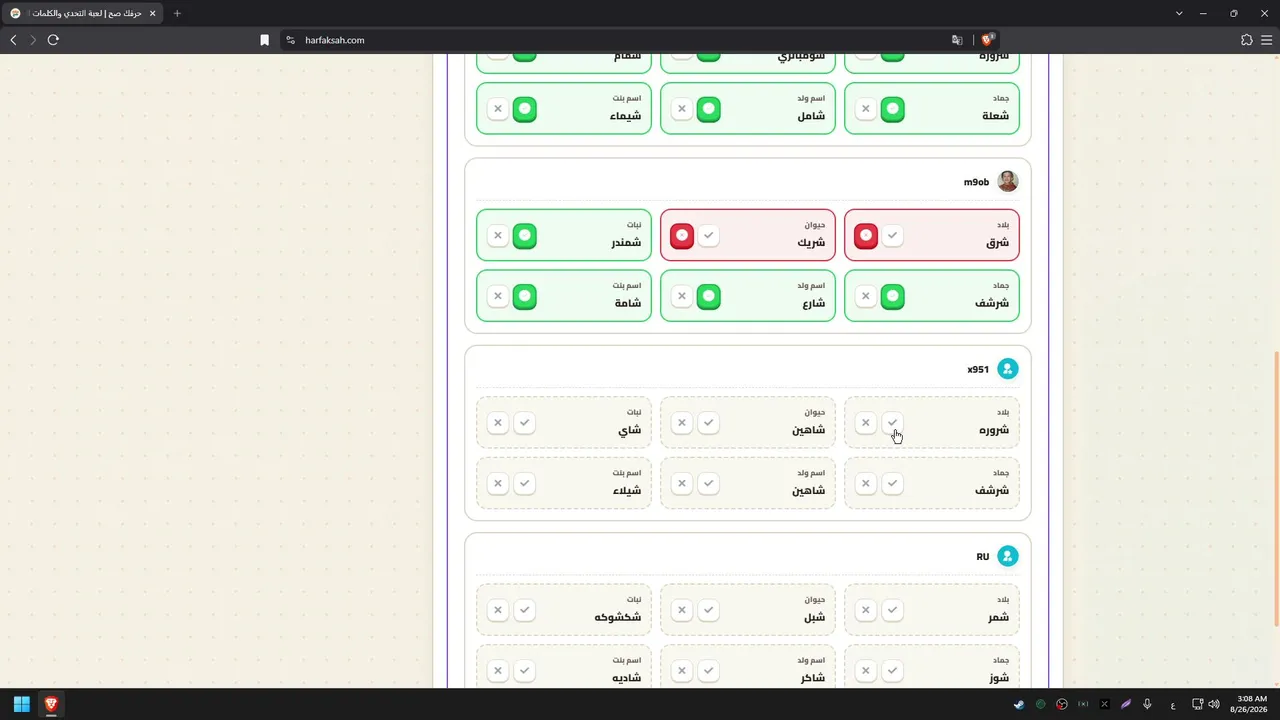Reload the harfaksah.com page
Image resolution: width=1280 pixels, height=720 pixels.
coord(53,40)
